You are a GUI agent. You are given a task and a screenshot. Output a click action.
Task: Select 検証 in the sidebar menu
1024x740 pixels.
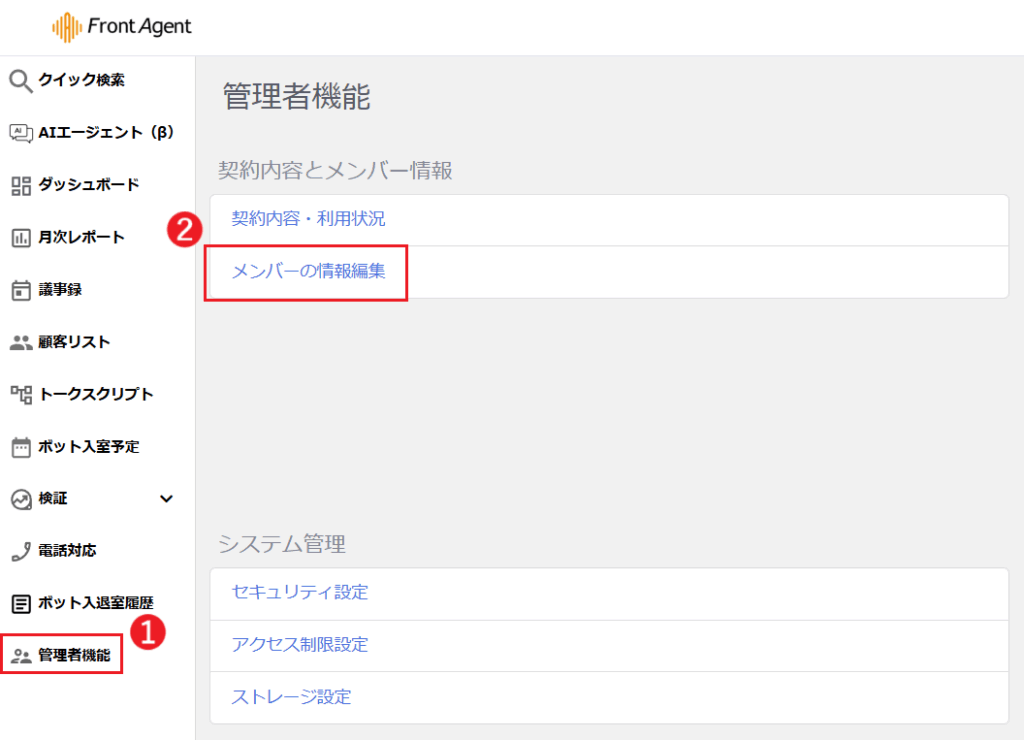53,498
